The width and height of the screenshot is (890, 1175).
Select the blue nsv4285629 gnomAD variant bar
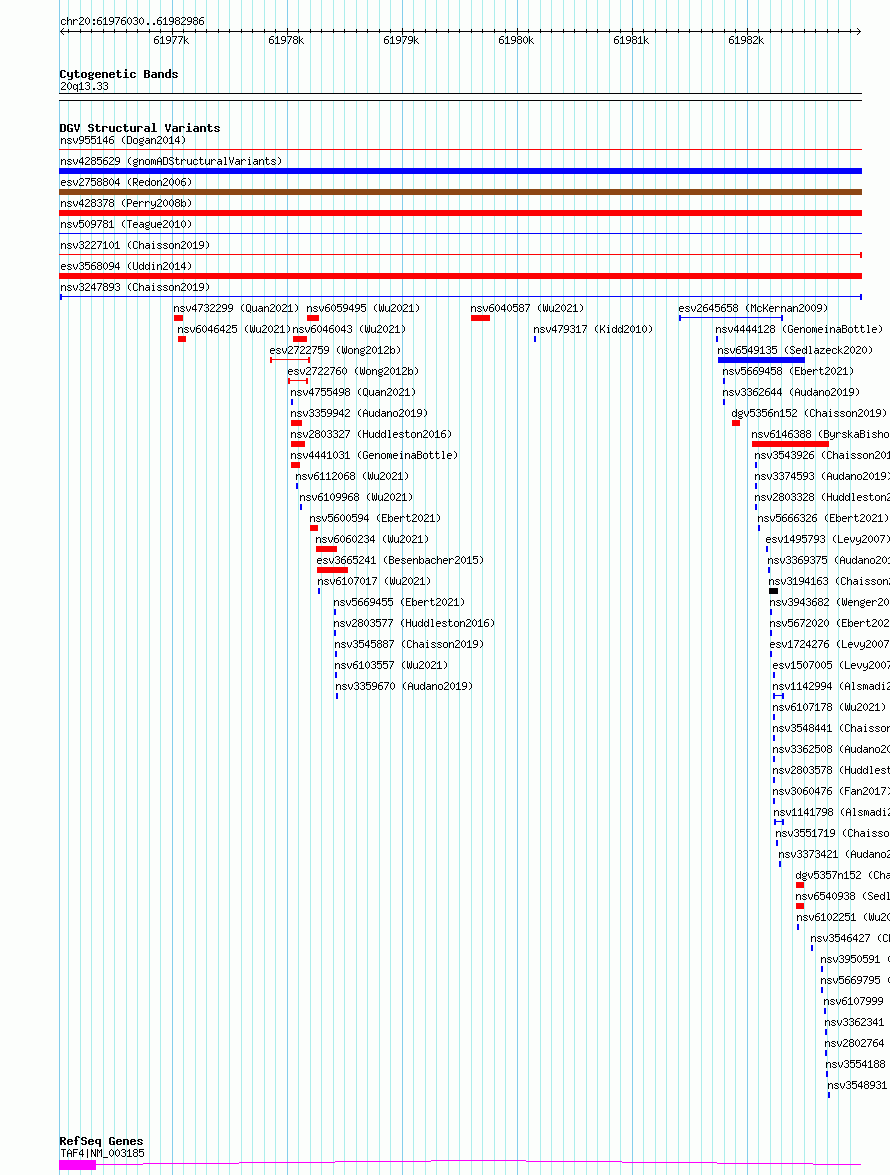461,172
